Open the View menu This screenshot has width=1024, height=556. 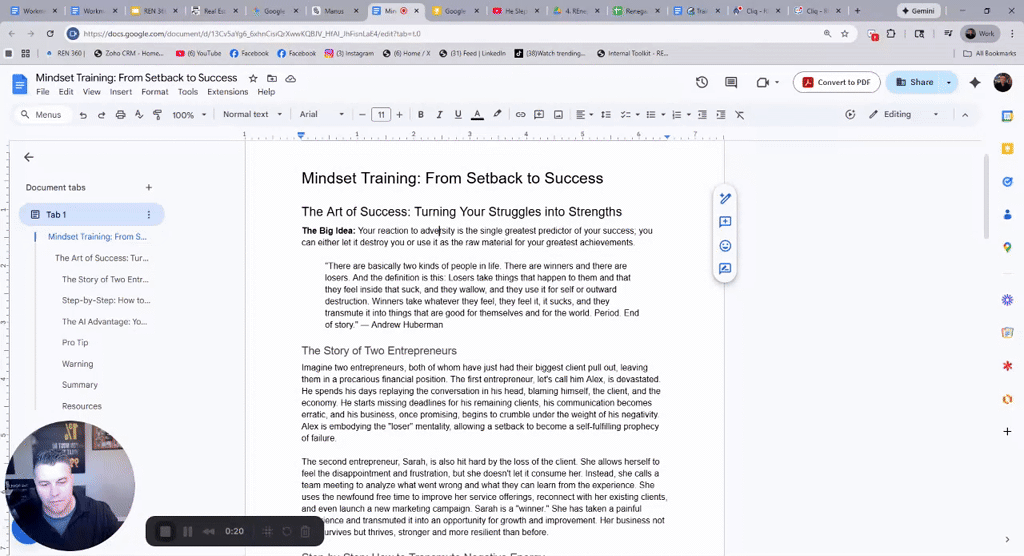point(91,92)
